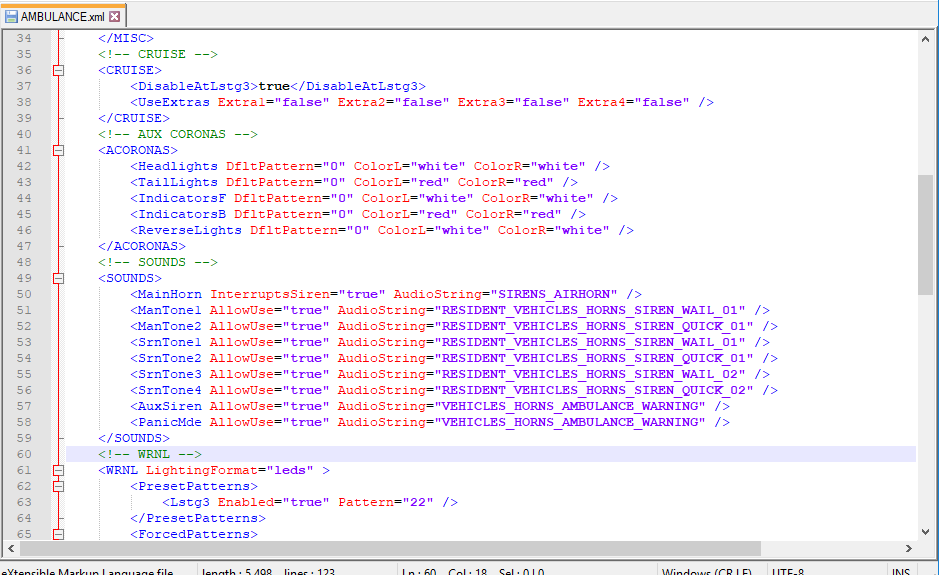Click the <!-- WRNL --> comment
Viewport: 939px width, 575px height.
click(x=150, y=454)
